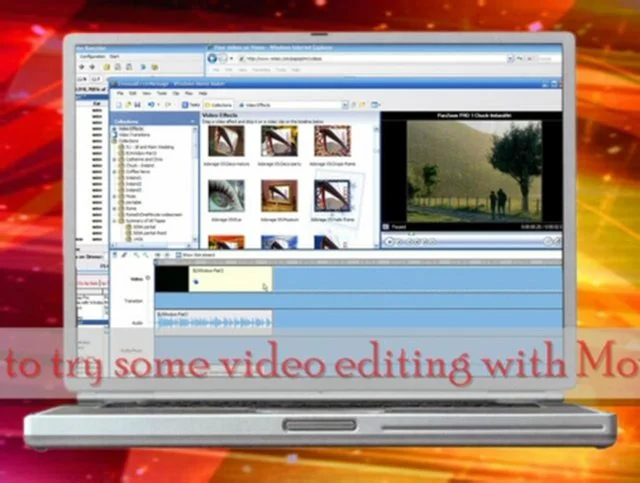
Task: Open the View menu in Movie Maker
Action: (x=146, y=93)
